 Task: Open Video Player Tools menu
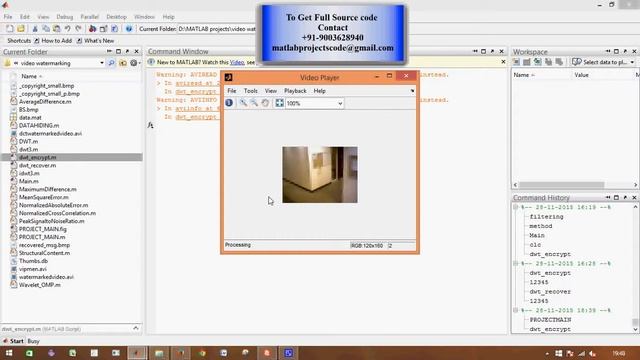tap(251, 91)
